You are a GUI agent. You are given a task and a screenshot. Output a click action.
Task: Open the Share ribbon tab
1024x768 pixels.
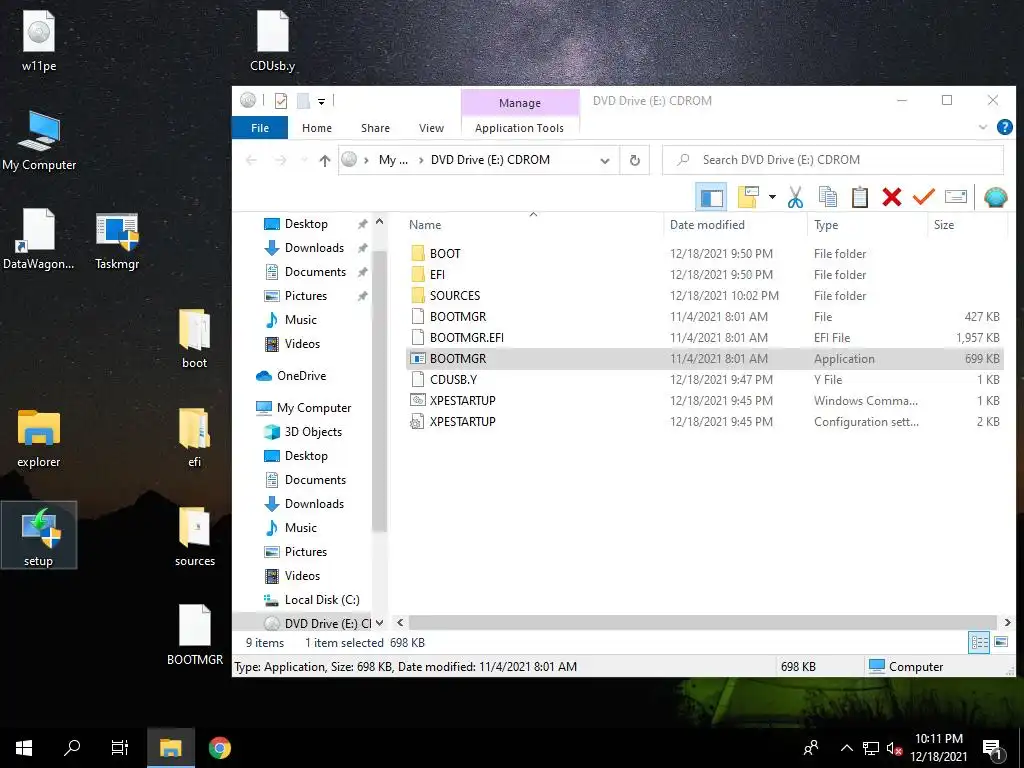(375, 128)
